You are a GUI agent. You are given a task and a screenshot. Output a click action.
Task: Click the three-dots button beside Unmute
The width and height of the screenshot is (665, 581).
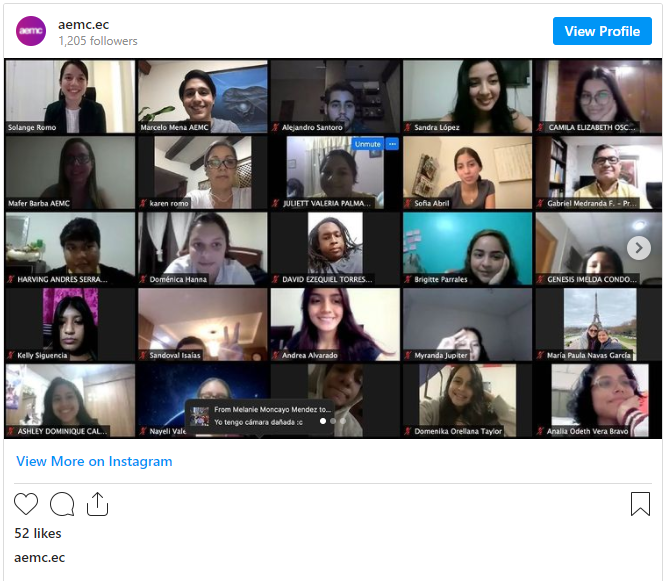(392, 144)
